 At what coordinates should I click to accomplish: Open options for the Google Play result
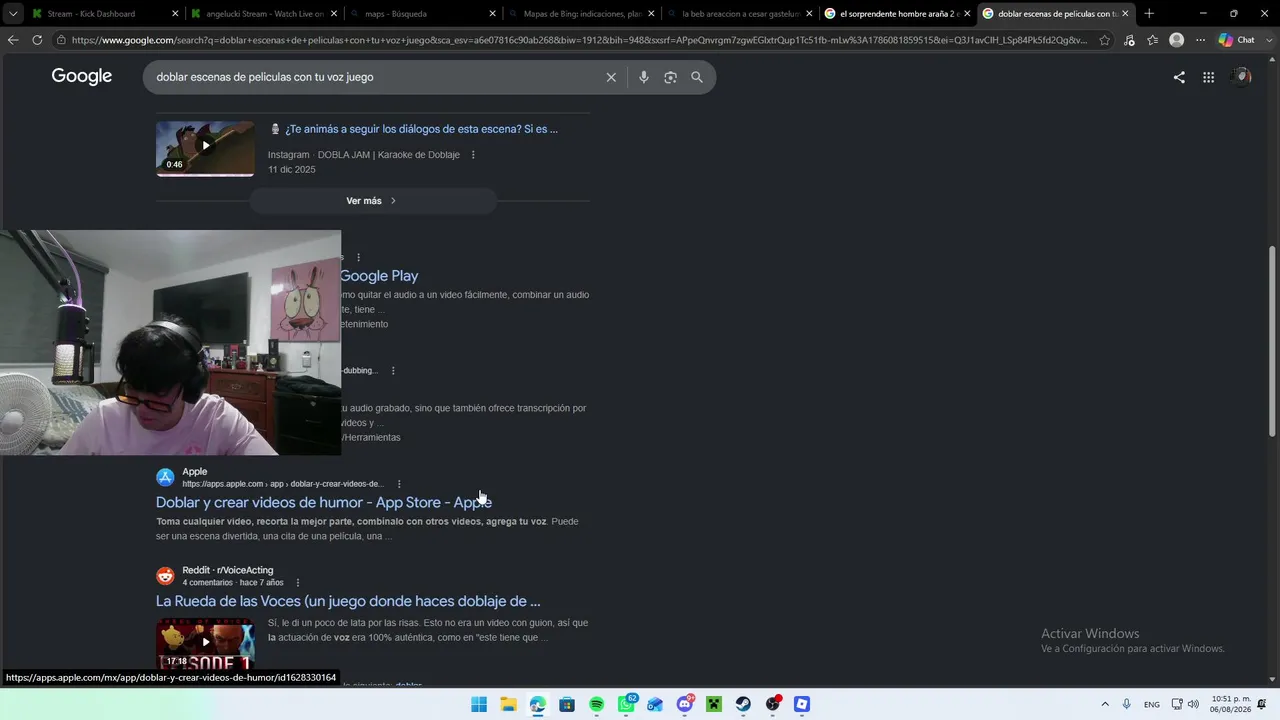358,257
